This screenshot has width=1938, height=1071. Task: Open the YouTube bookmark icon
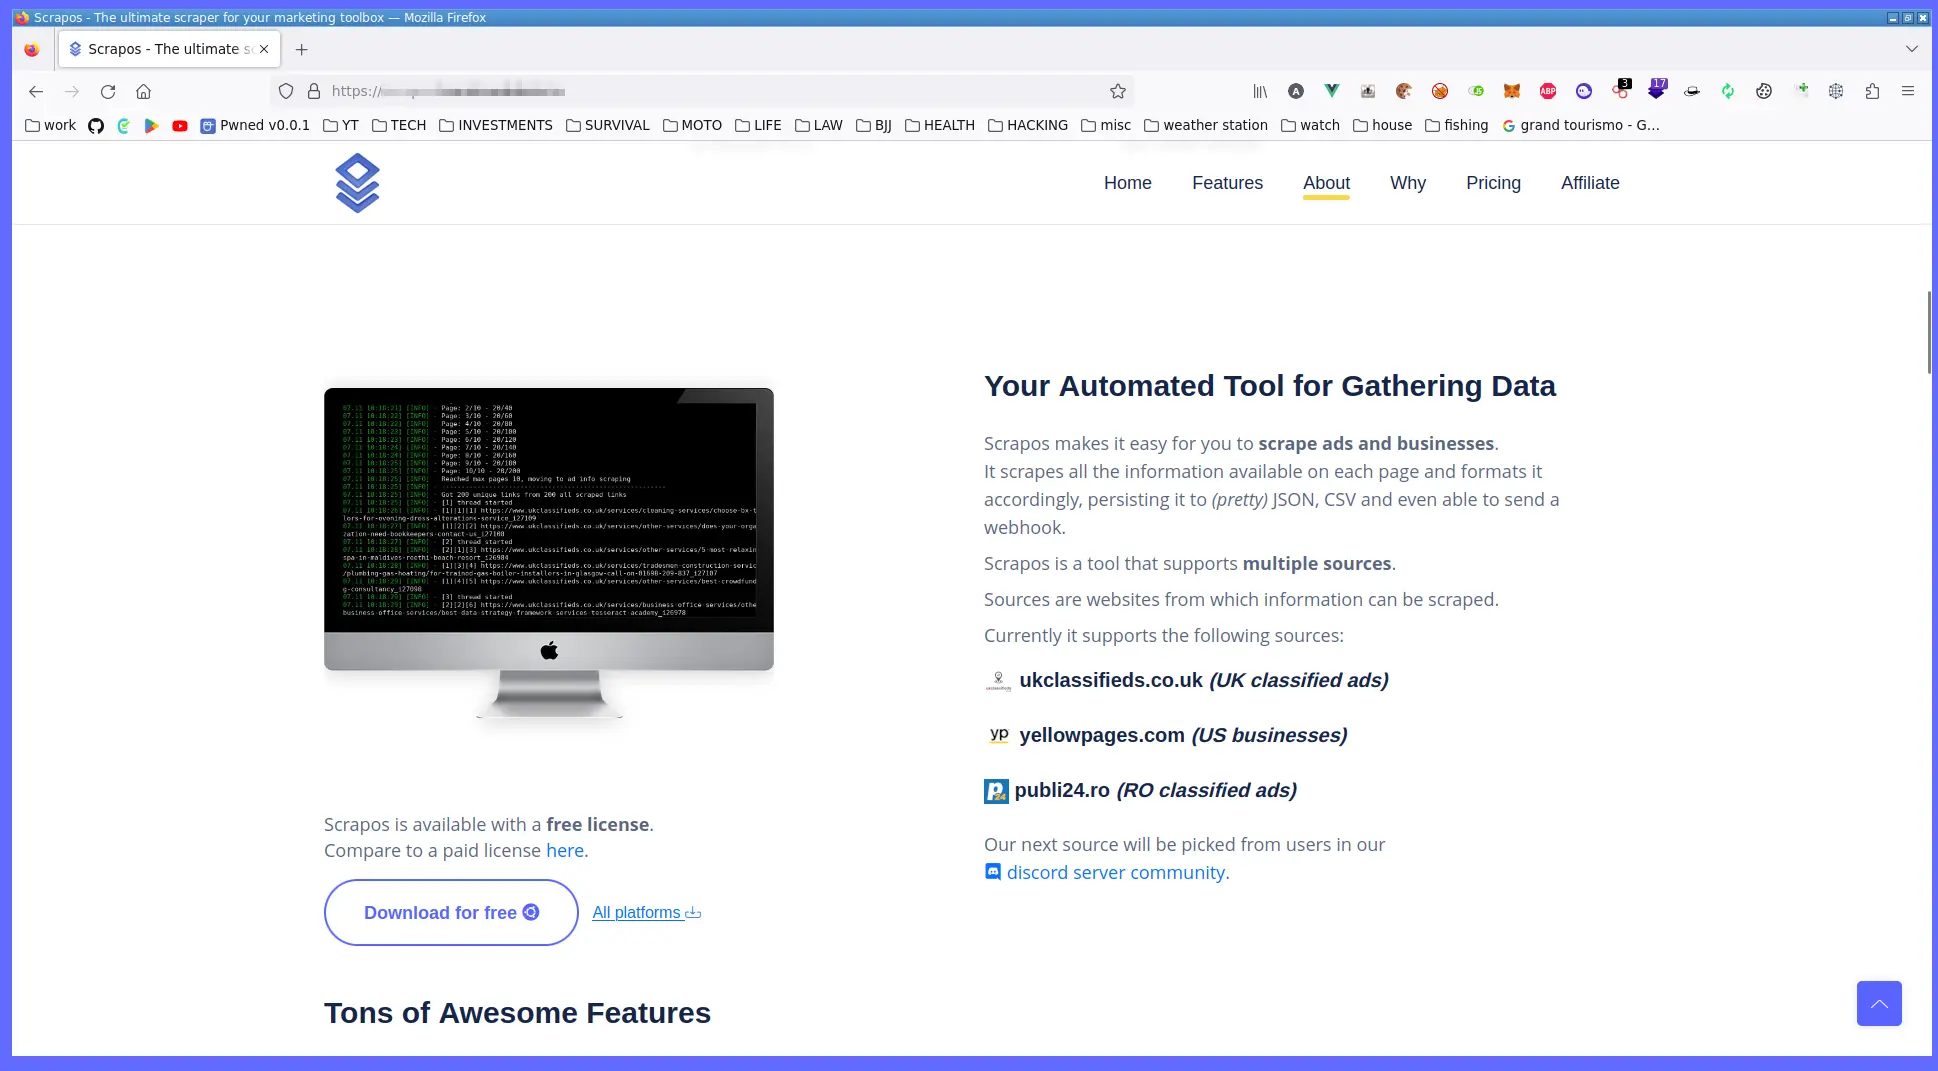coord(180,125)
